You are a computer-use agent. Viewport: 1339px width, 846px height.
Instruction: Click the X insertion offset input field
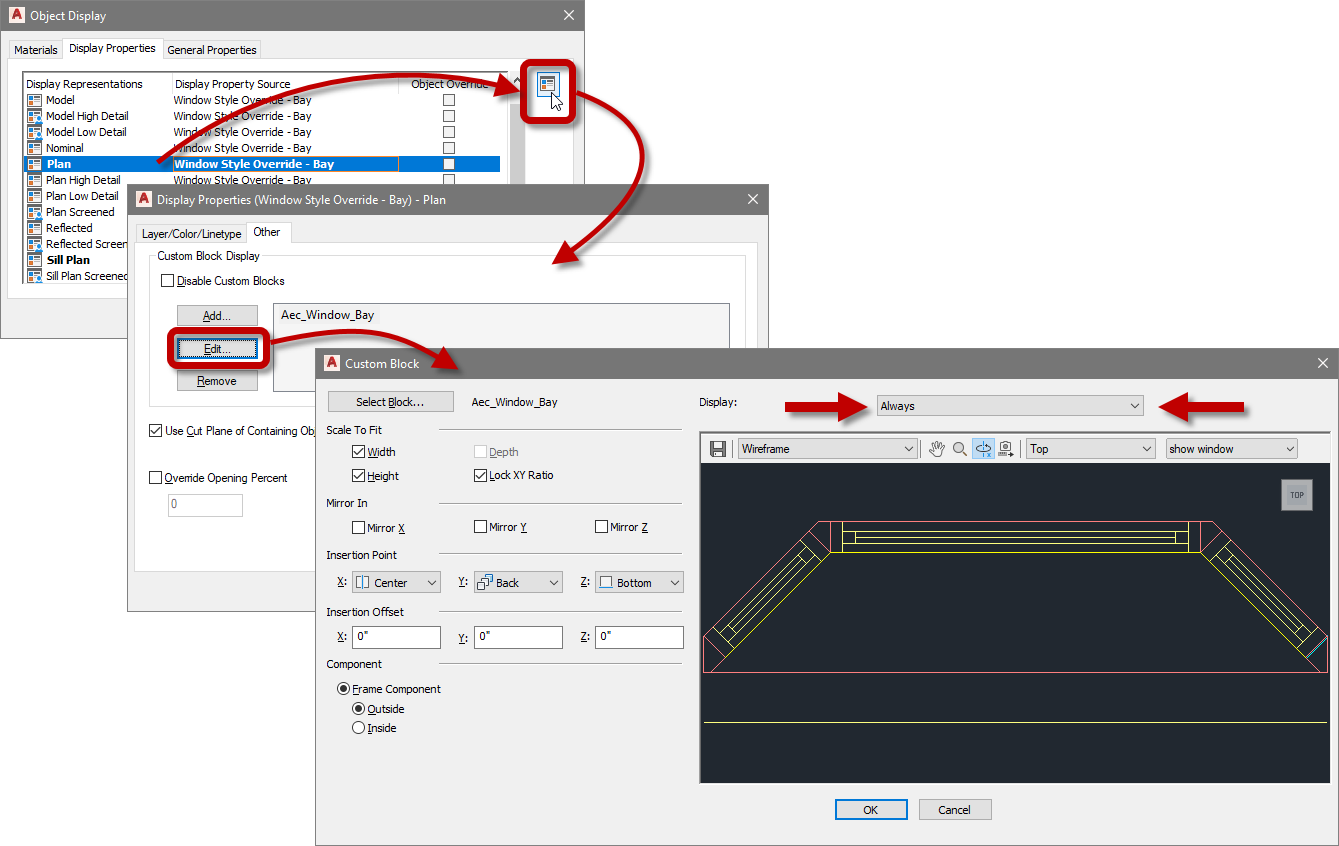click(x=396, y=637)
